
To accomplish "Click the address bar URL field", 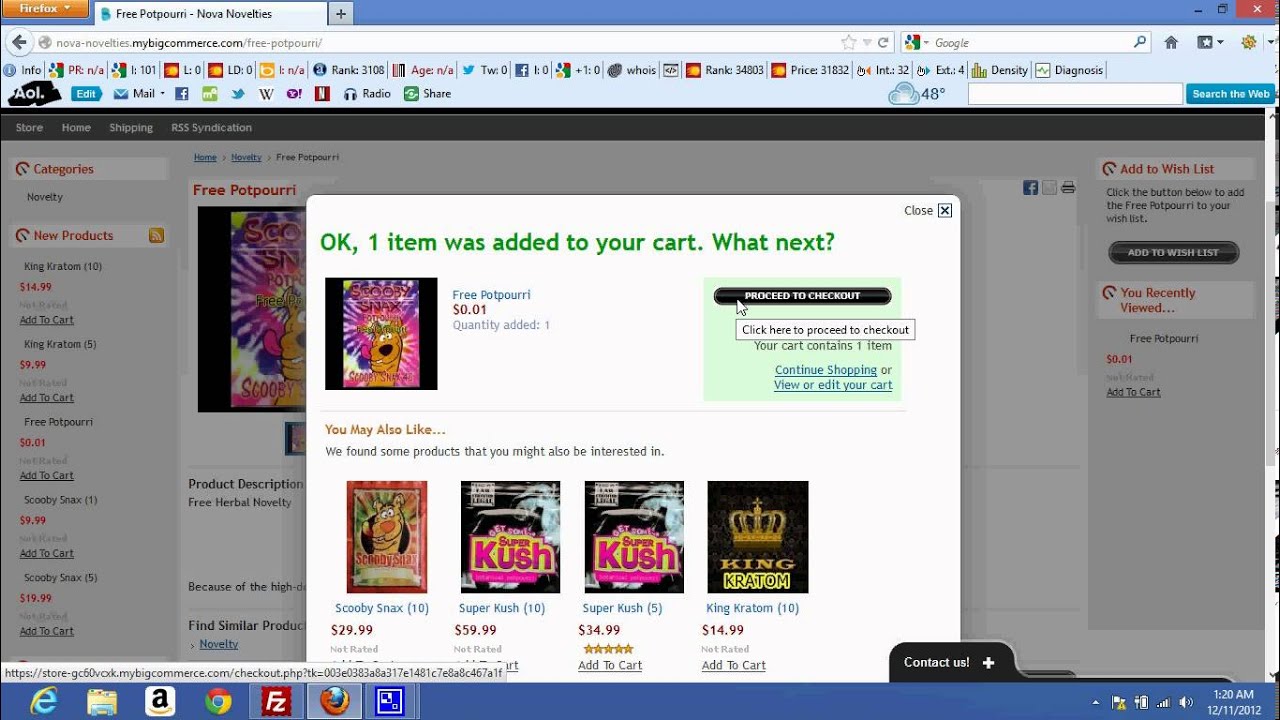I will [445, 43].
